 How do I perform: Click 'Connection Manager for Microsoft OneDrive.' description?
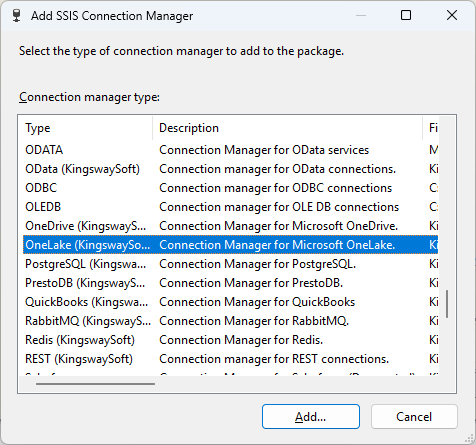(x=279, y=226)
